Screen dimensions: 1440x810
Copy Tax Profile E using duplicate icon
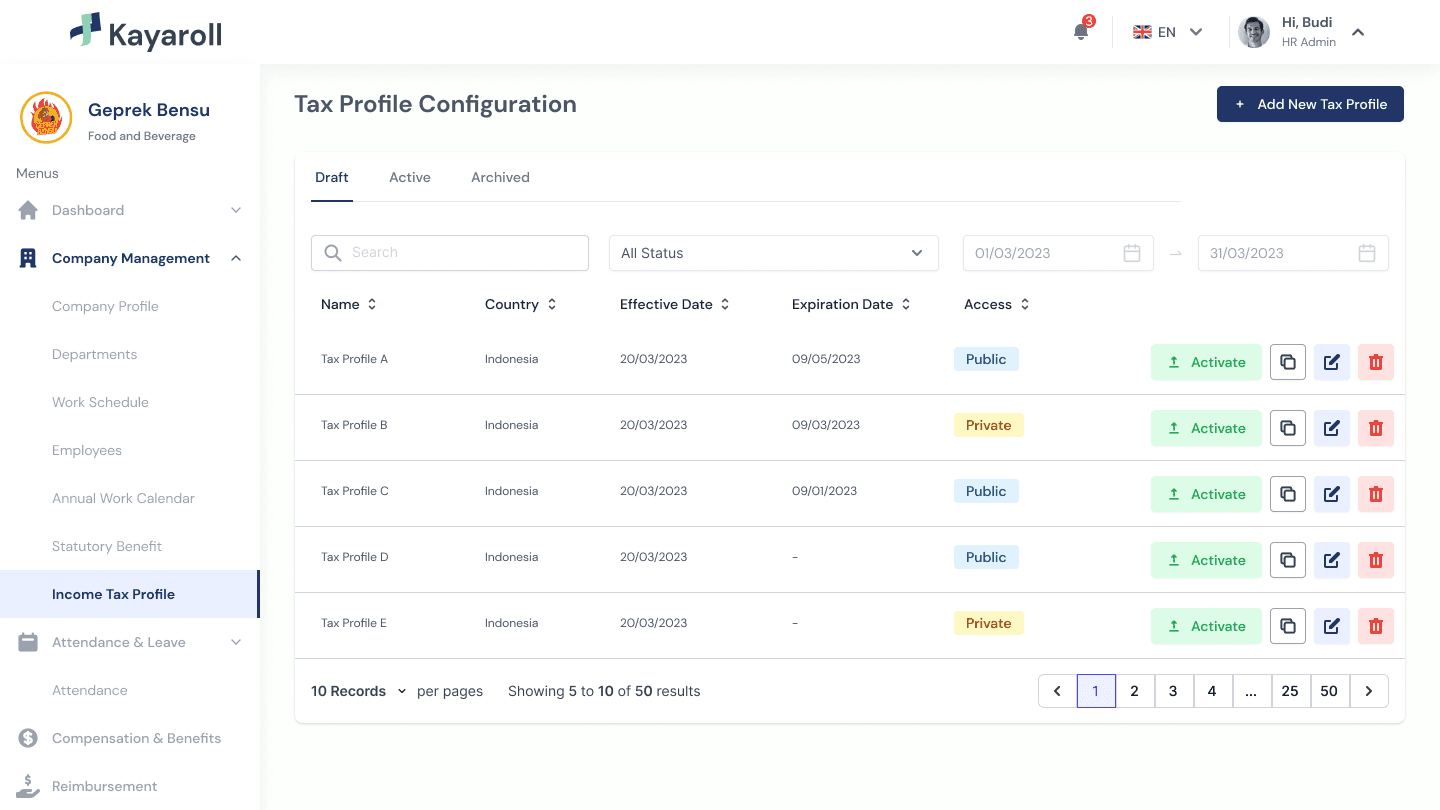coord(1288,626)
